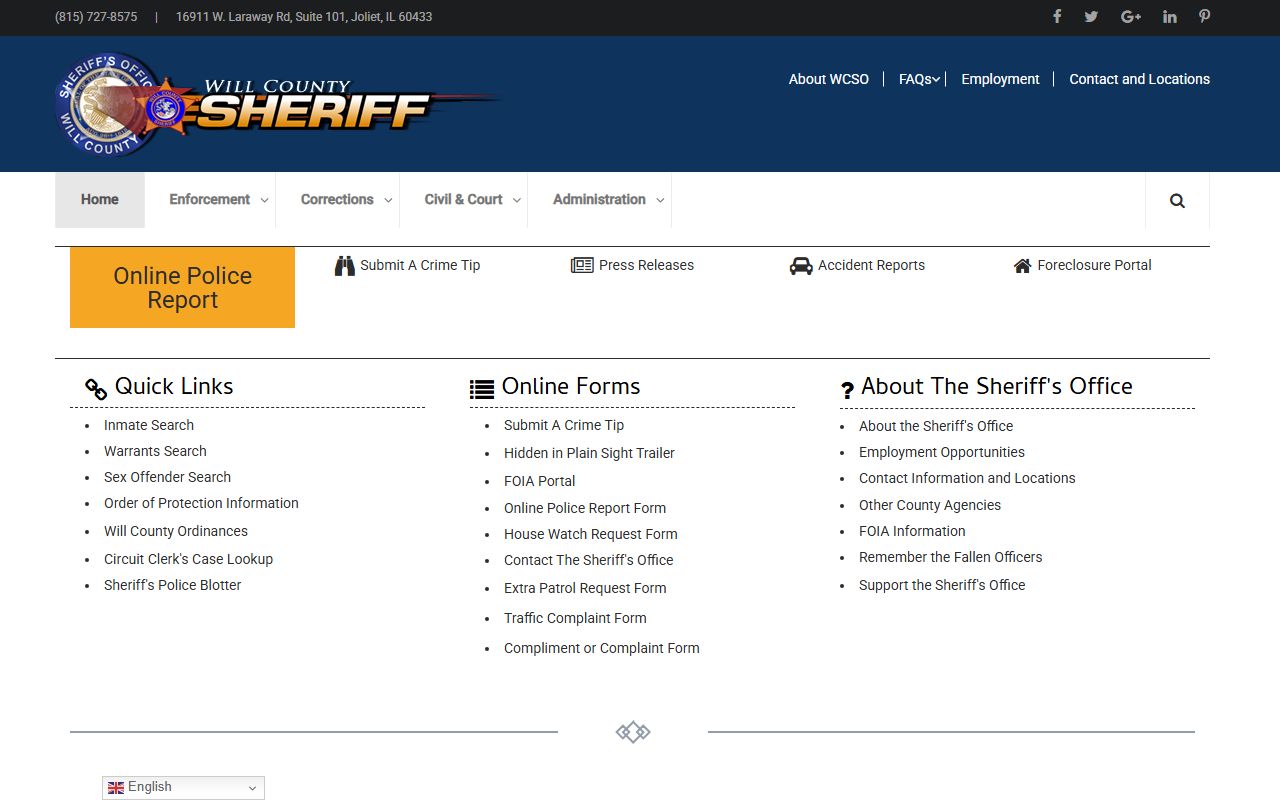Open the LinkedIn social icon
The height and width of the screenshot is (800, 1280).
click(1169, 16)
